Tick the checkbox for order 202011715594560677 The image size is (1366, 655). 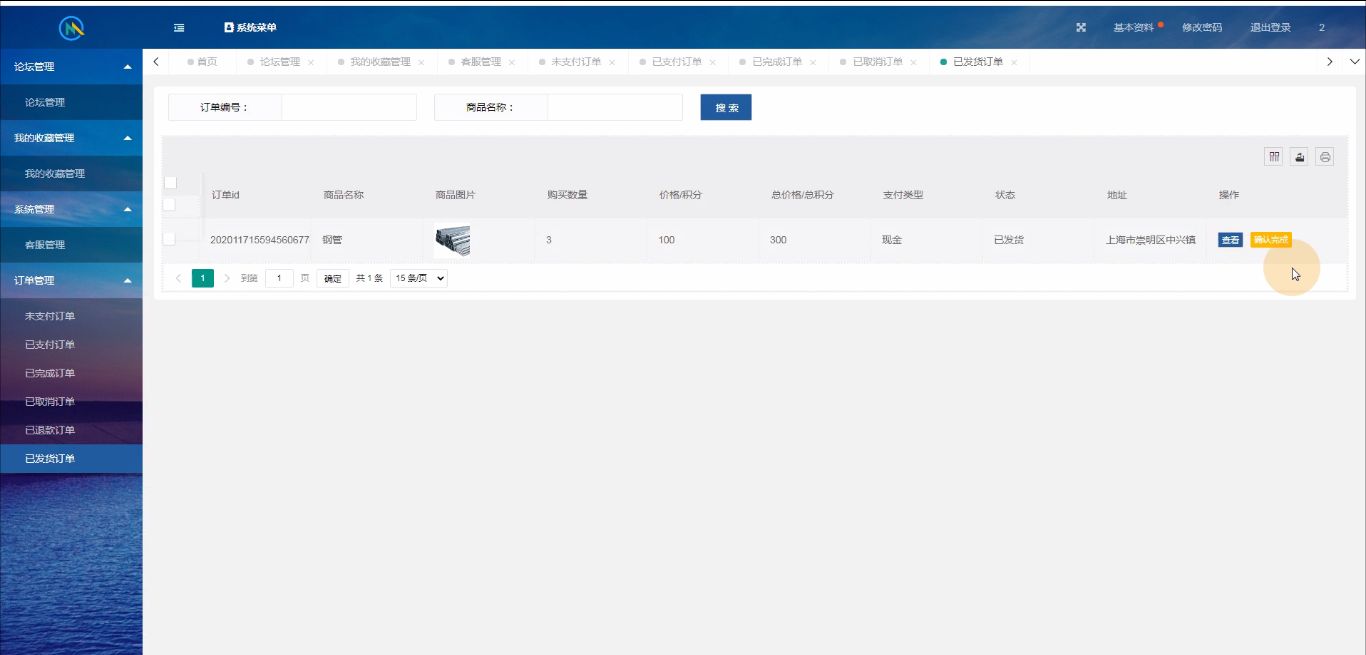coord(169,239)
